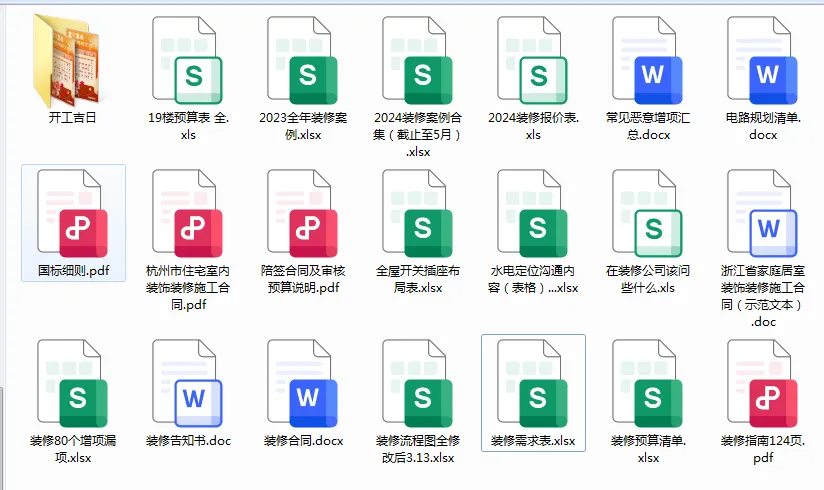824x490 pixels.
Task: Select the 水电定位沟通内容 xlsx icon
Action: click(532, 213)
